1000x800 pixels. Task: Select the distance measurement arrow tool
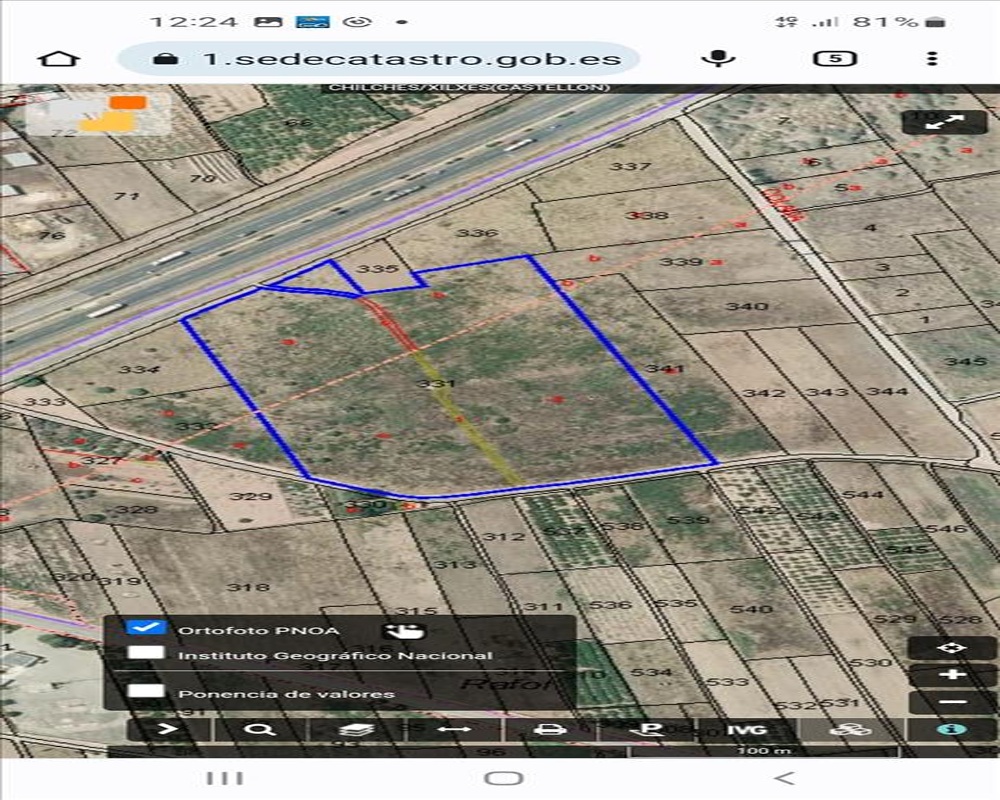click(453, 729)
